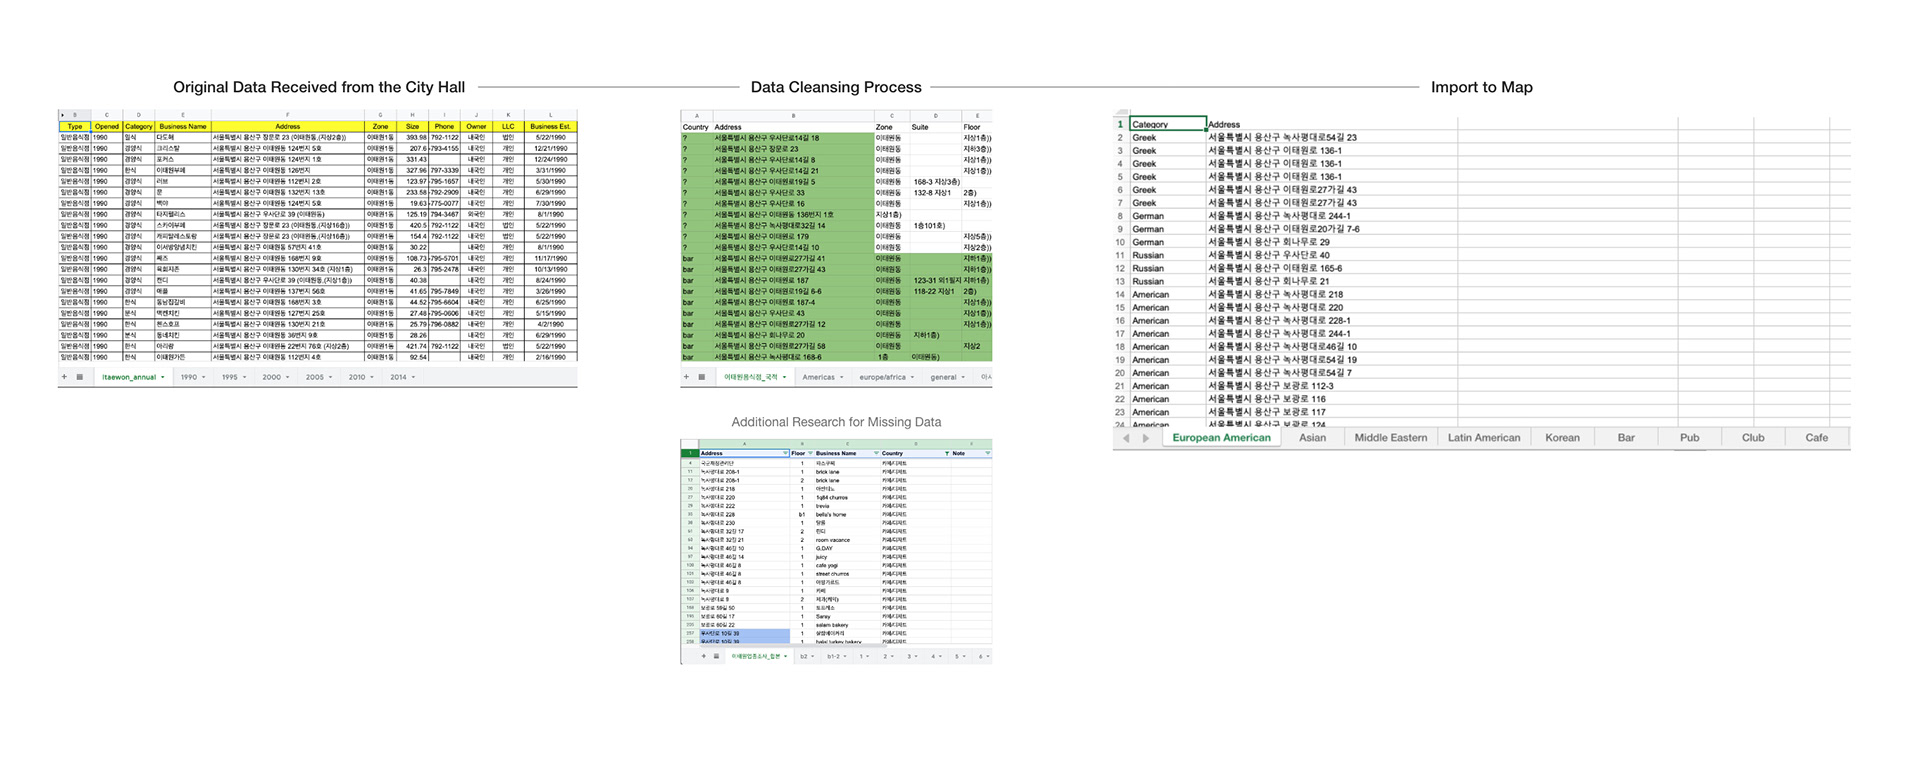This screenshot has width=1920, height=761.
Task: Switch to the general sheet tab
Action: coord(948,377)
